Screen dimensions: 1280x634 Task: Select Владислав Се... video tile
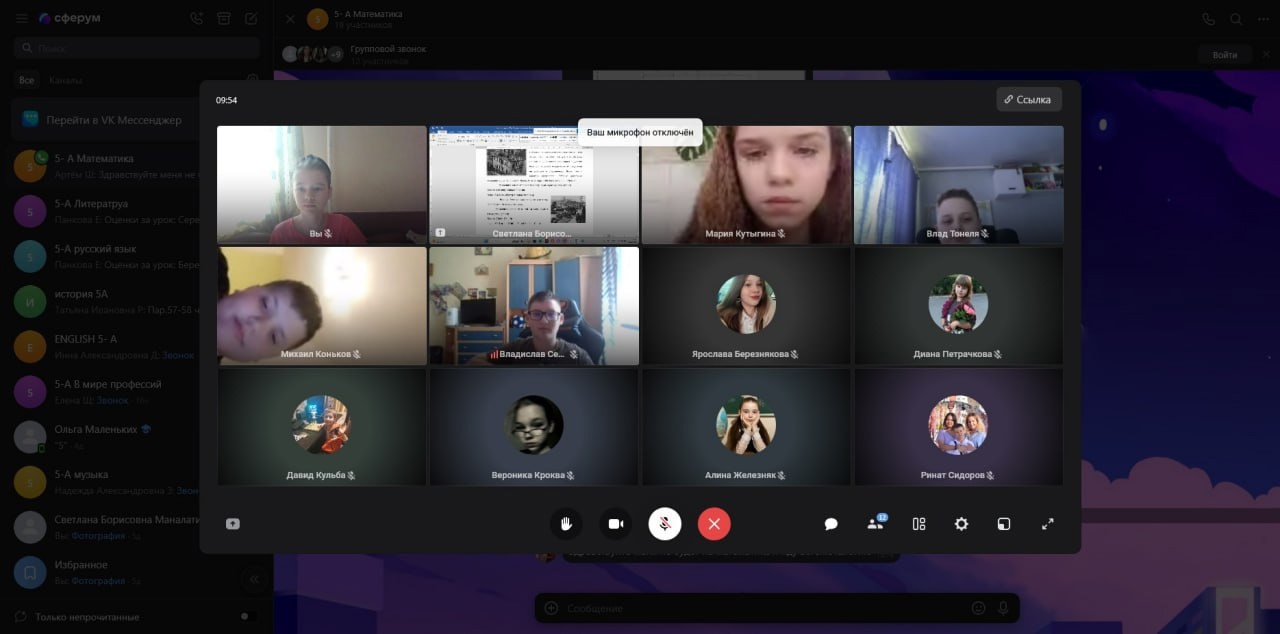click(x=534, y=306)
